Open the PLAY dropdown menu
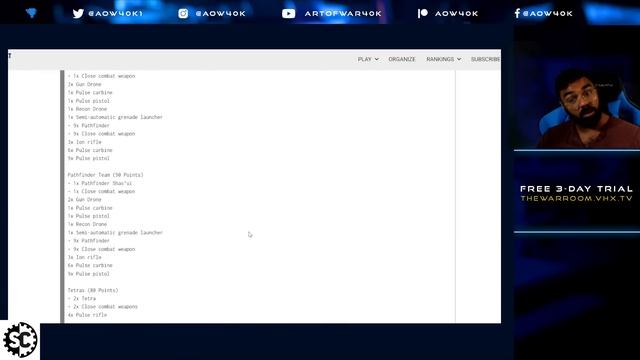Image resolution: width=640 pixels, height=360 pixels. pyautogui.click(x=368, y=59)
